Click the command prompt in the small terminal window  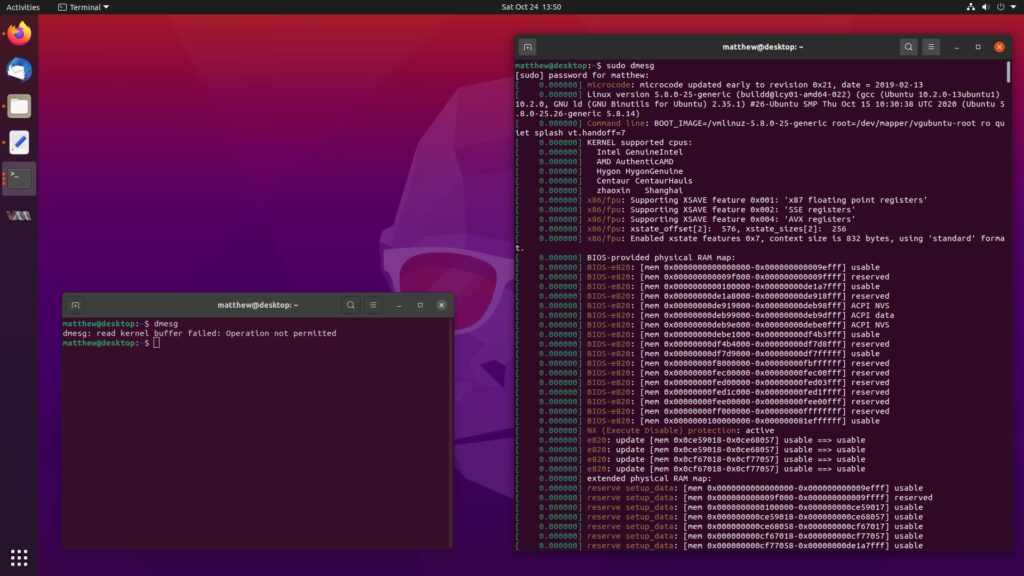click(x=156, y=343)
